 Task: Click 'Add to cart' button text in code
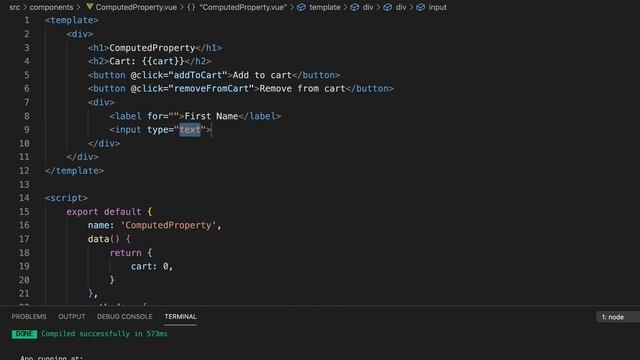pos(262,75)
